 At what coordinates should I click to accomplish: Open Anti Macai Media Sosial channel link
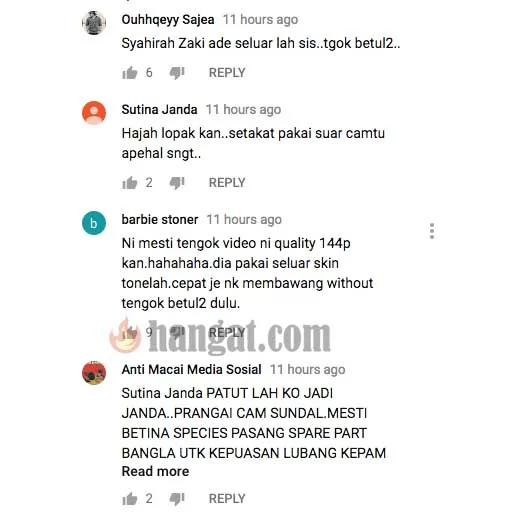click(x=191, y=369)
